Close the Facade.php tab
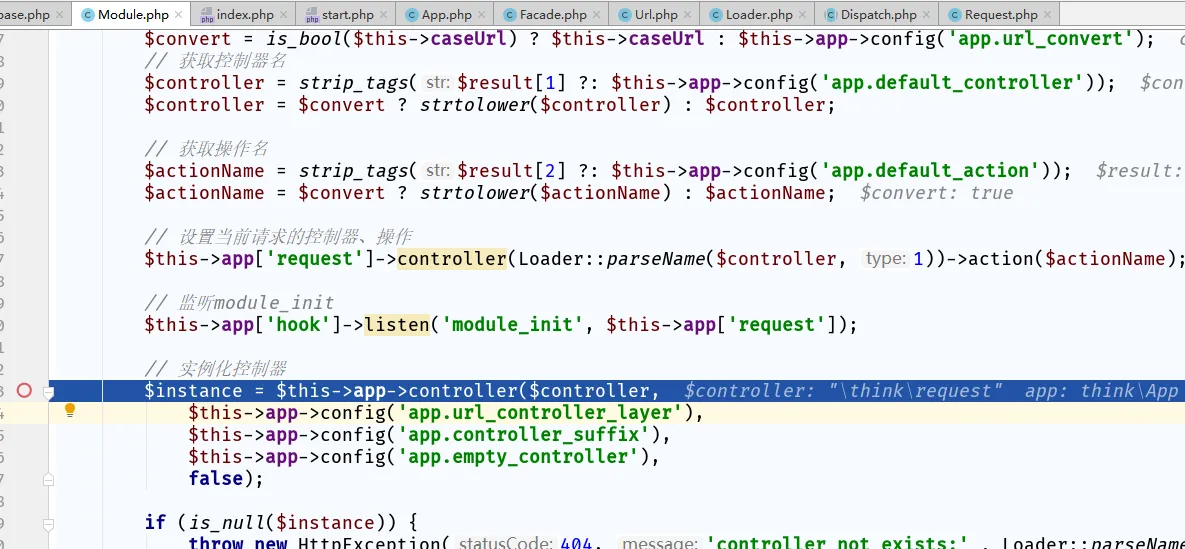 point(598,15)
